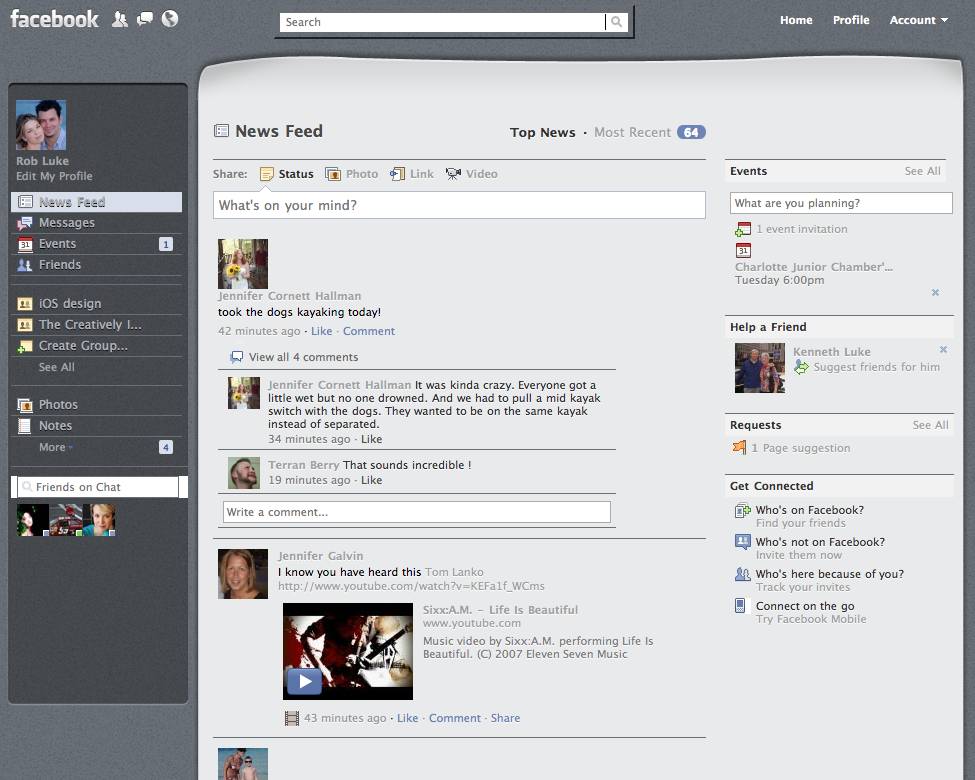This screenshot has height=780, width=975.
Task: Check messages via the speech bubble icon
Action: 145,19
